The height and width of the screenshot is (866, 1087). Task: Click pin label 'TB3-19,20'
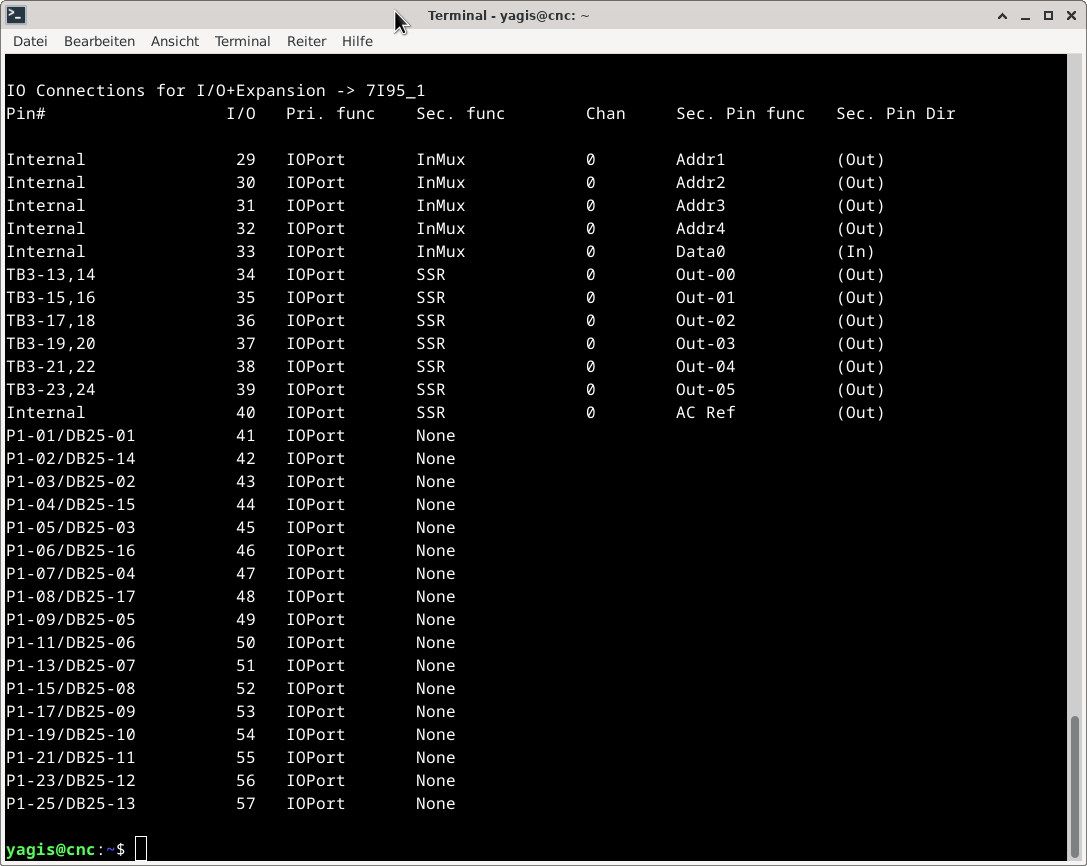pyautogui.click(x=51, y=343)
